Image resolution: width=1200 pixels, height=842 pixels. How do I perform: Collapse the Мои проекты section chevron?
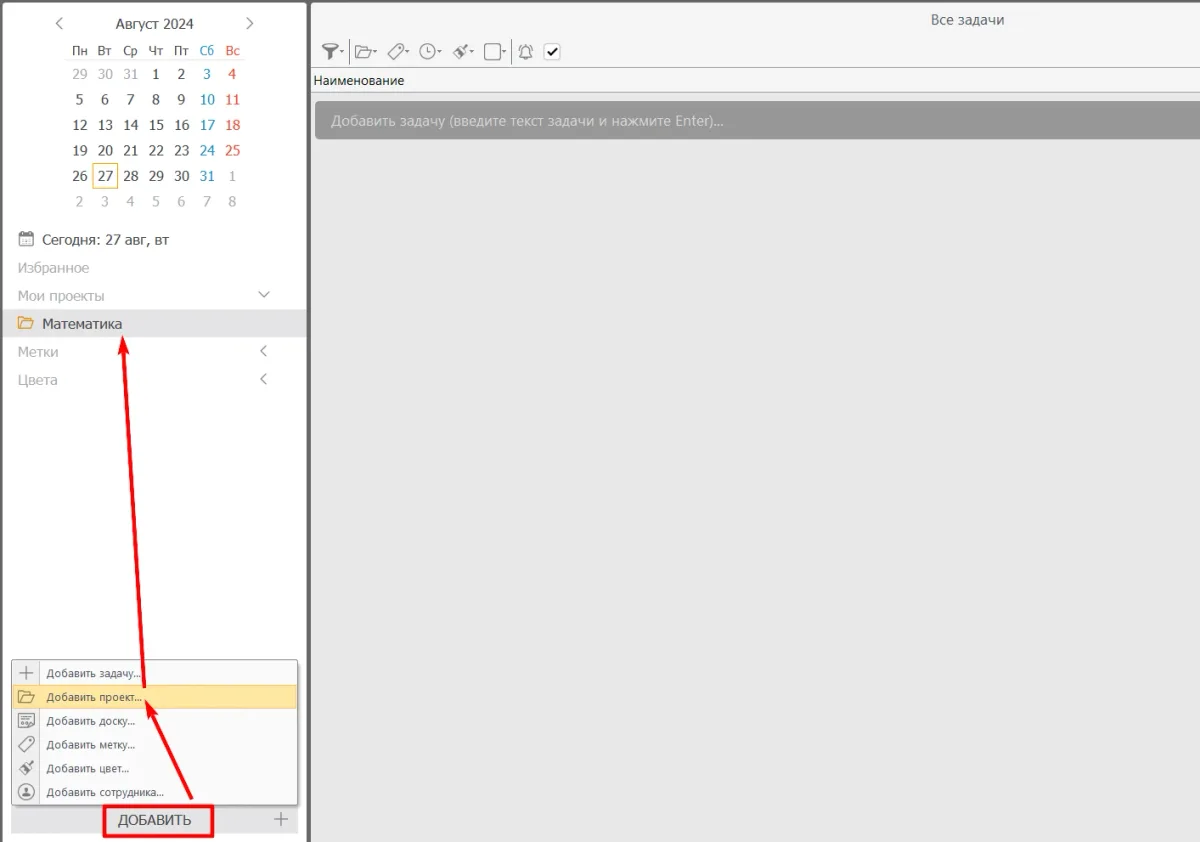tap(264, 295)
